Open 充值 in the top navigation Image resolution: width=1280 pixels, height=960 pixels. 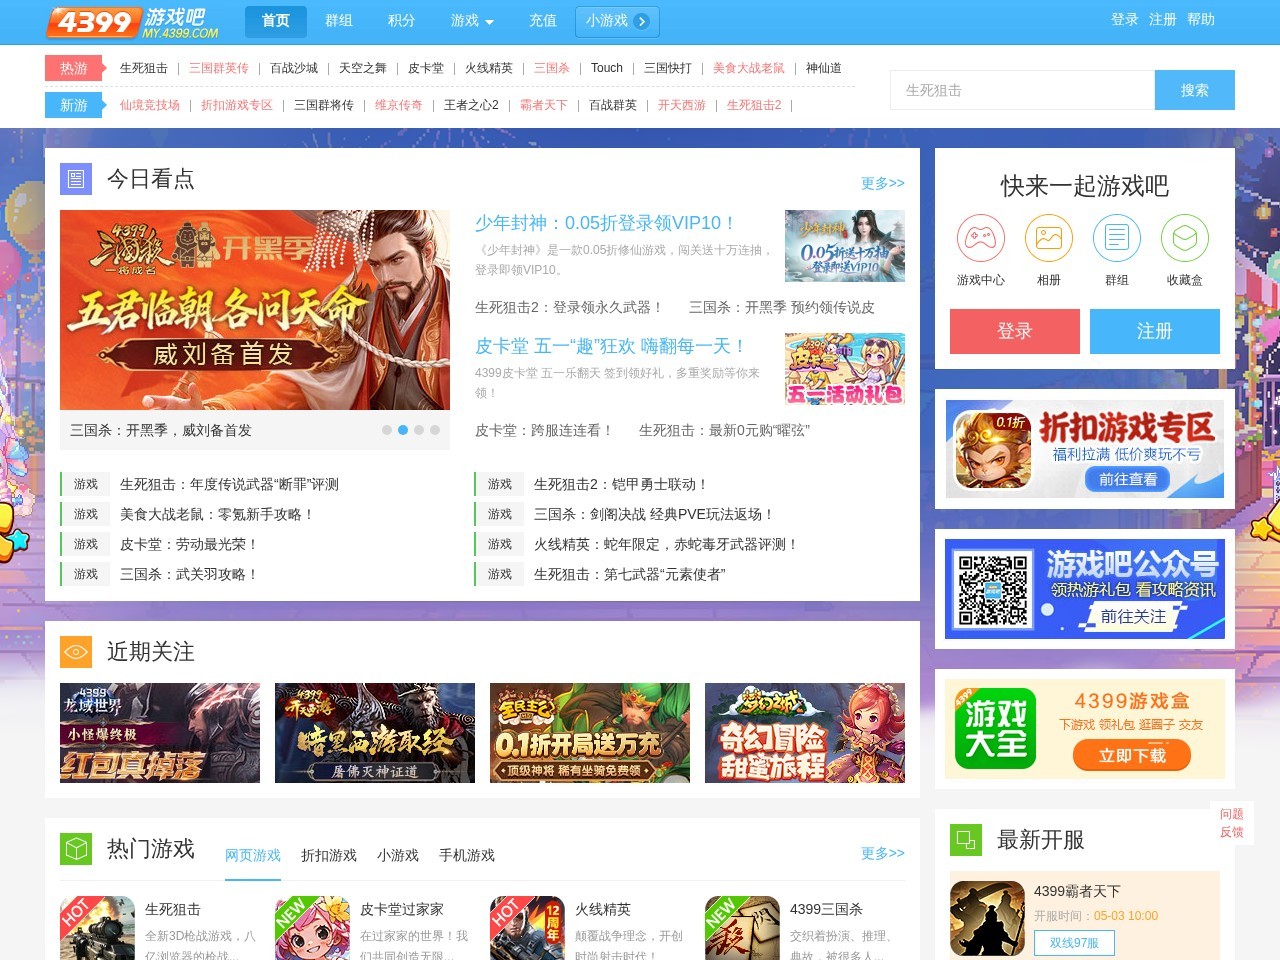tap(543, 21)
